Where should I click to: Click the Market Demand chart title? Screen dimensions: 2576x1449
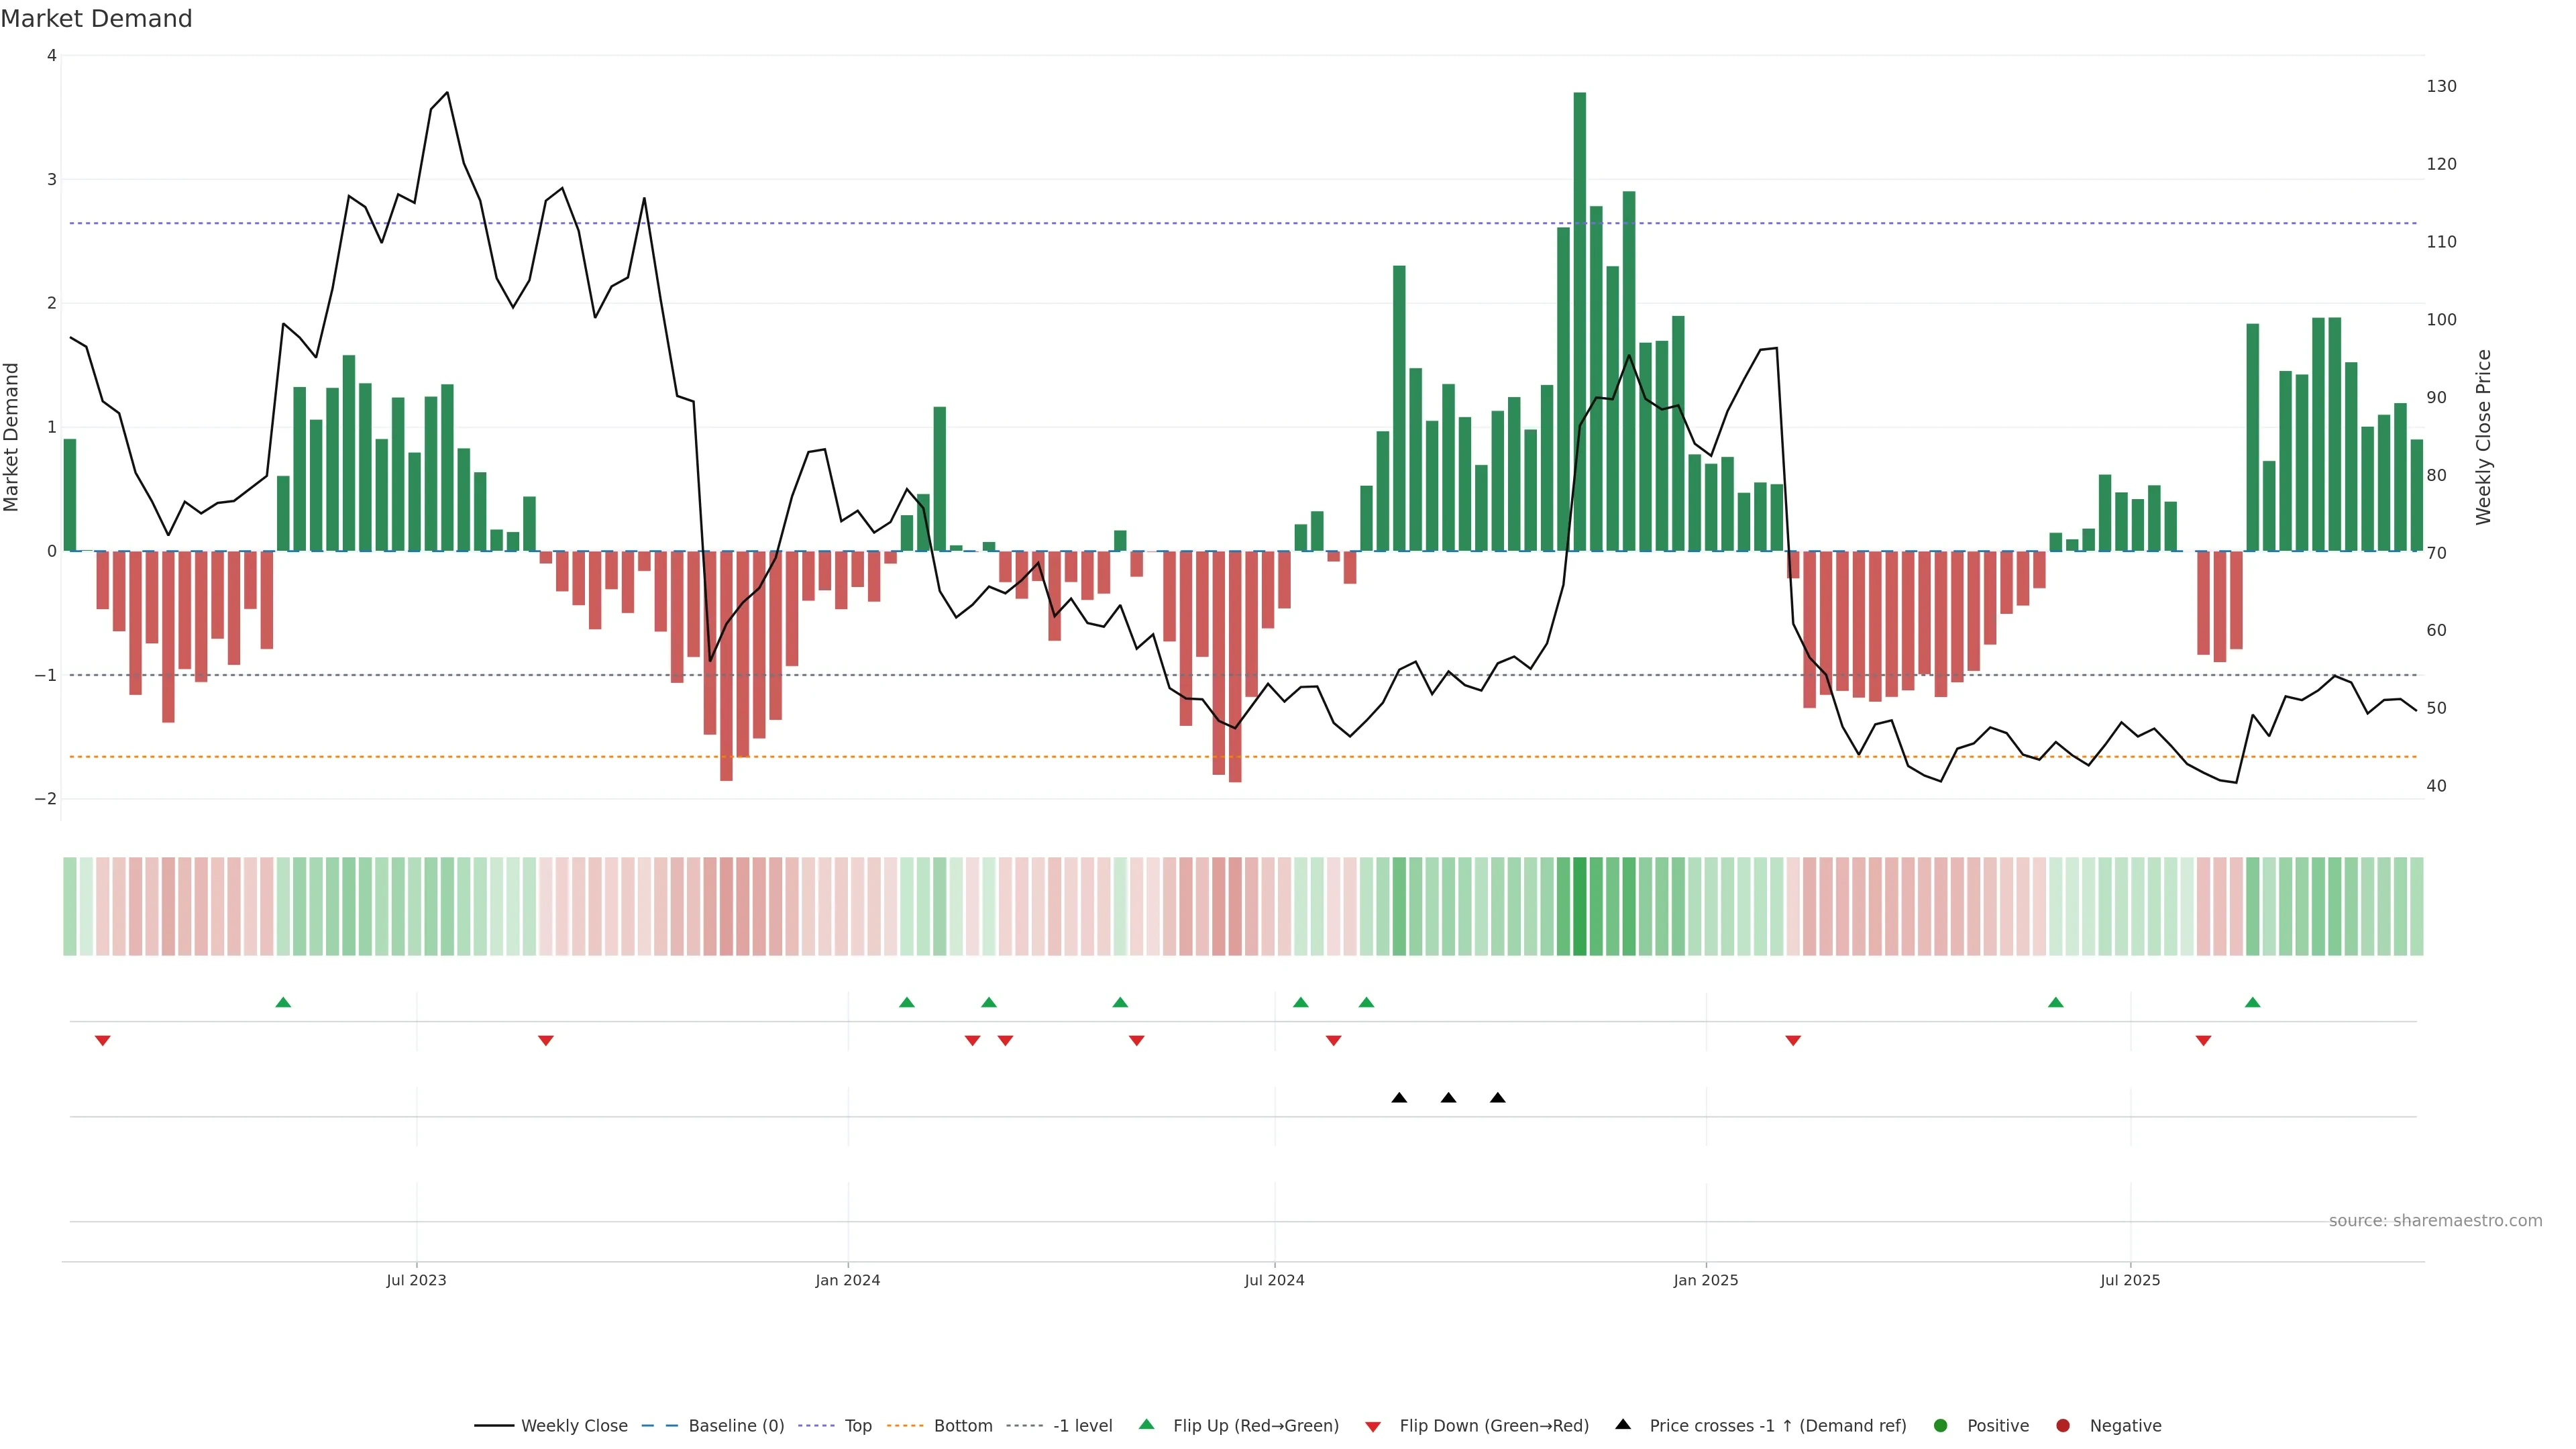pyautogui.click(x=96, y=19)
